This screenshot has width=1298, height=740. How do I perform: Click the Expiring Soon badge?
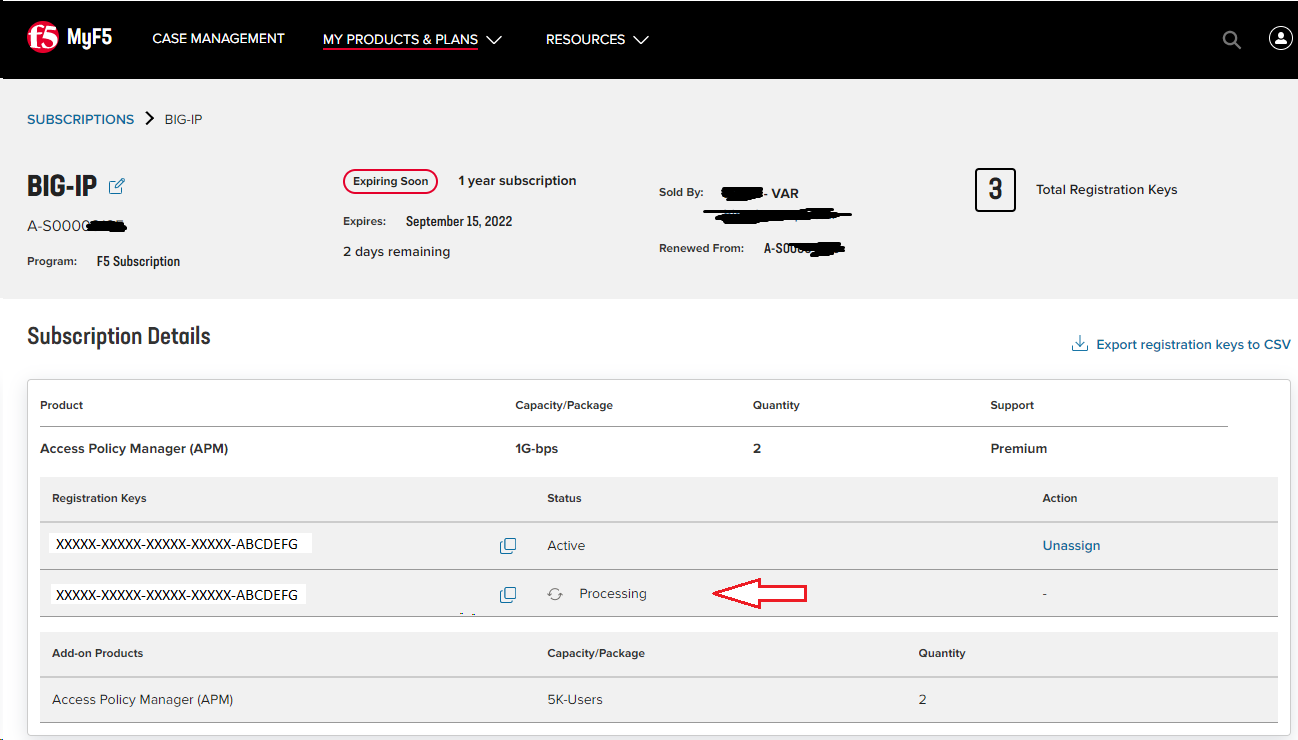click(x=390, y=181)
